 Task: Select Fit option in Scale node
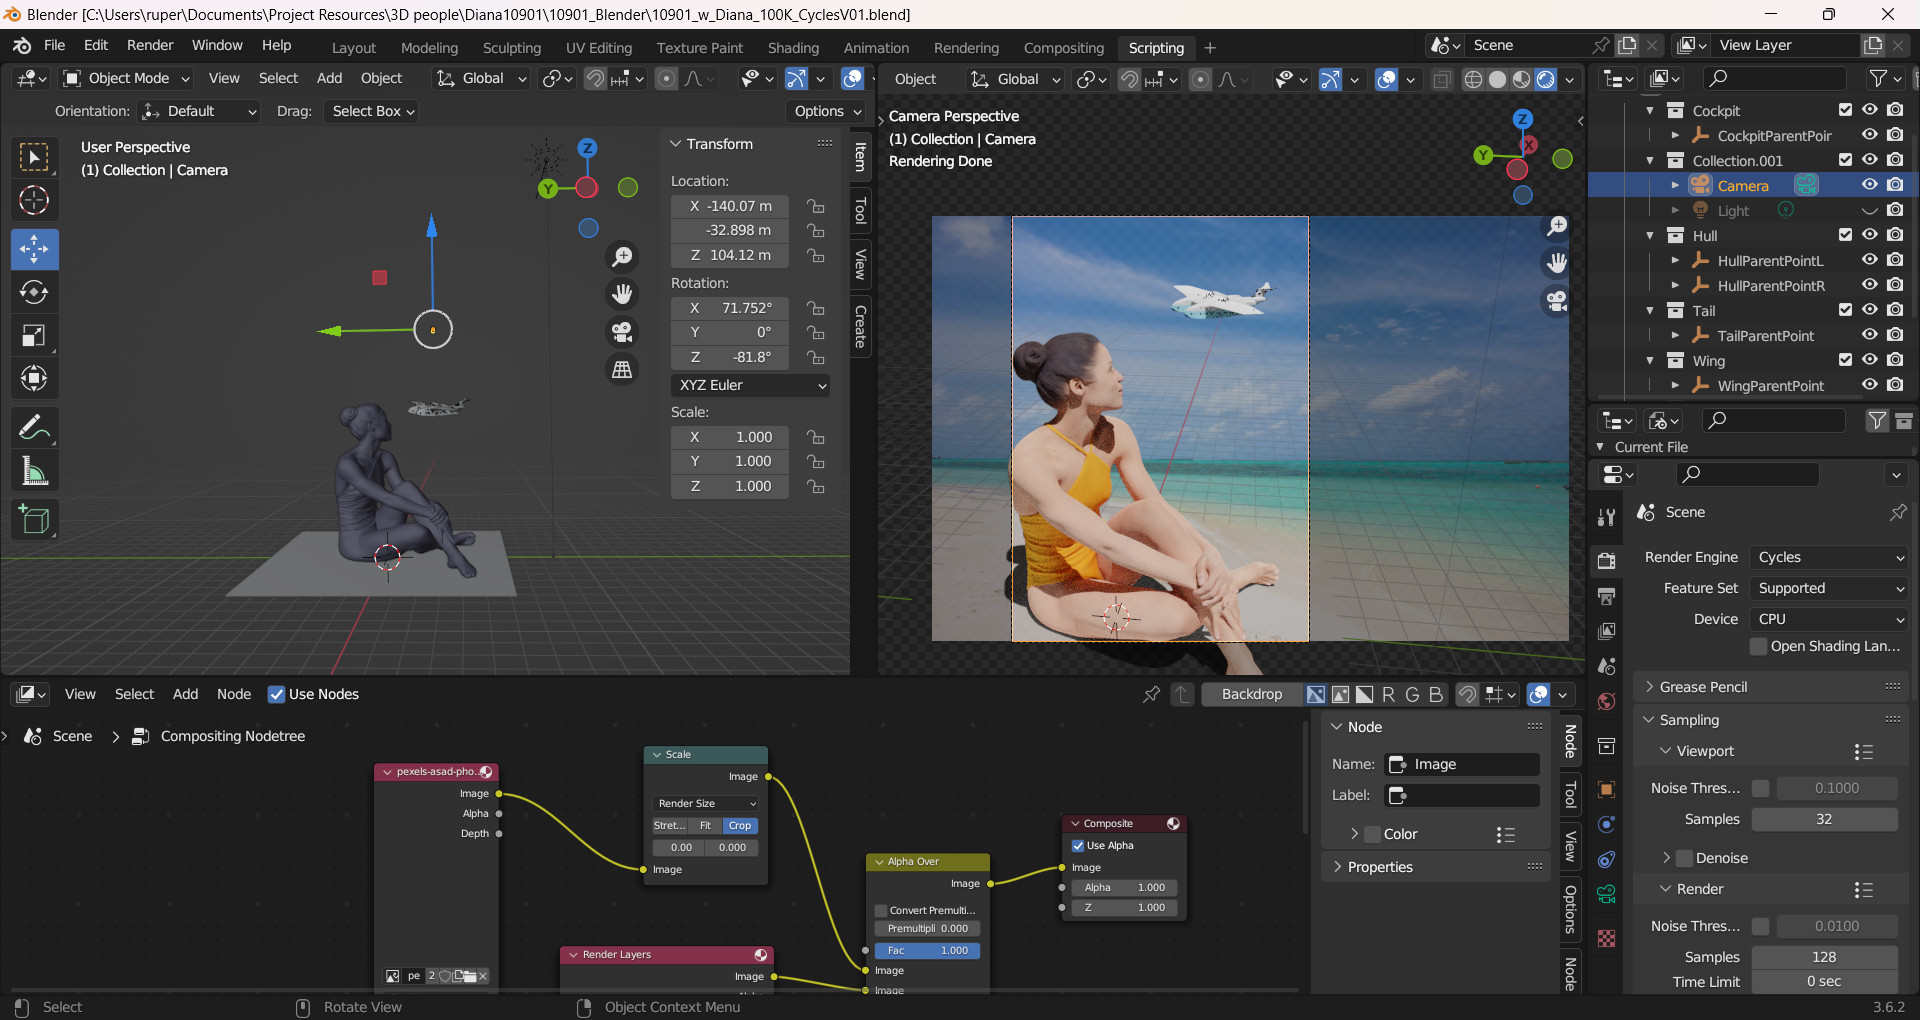[x=705, y=826]
